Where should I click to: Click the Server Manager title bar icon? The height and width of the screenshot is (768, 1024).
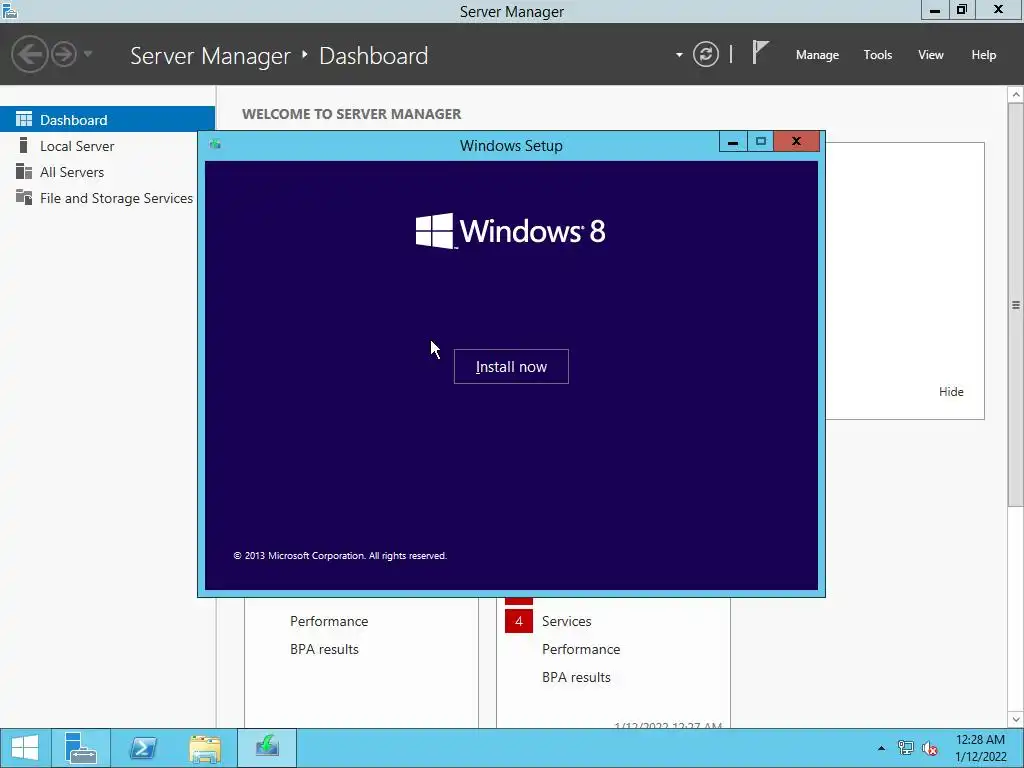(x=10, y=10)
